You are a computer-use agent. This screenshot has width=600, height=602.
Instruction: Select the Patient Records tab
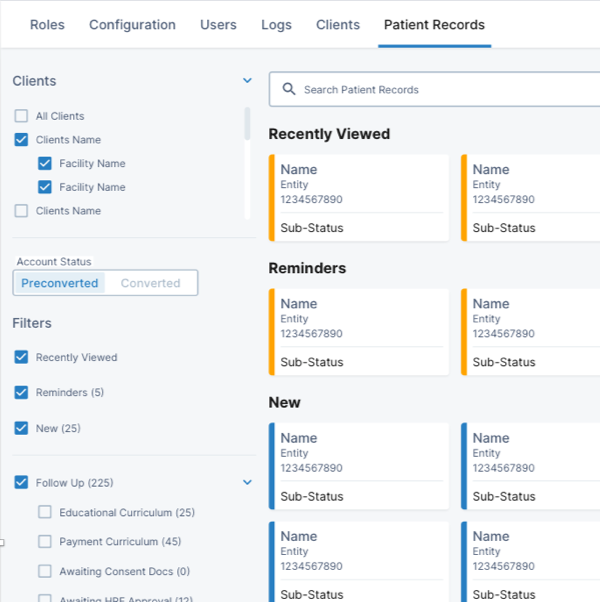click(x=434, y=25)
